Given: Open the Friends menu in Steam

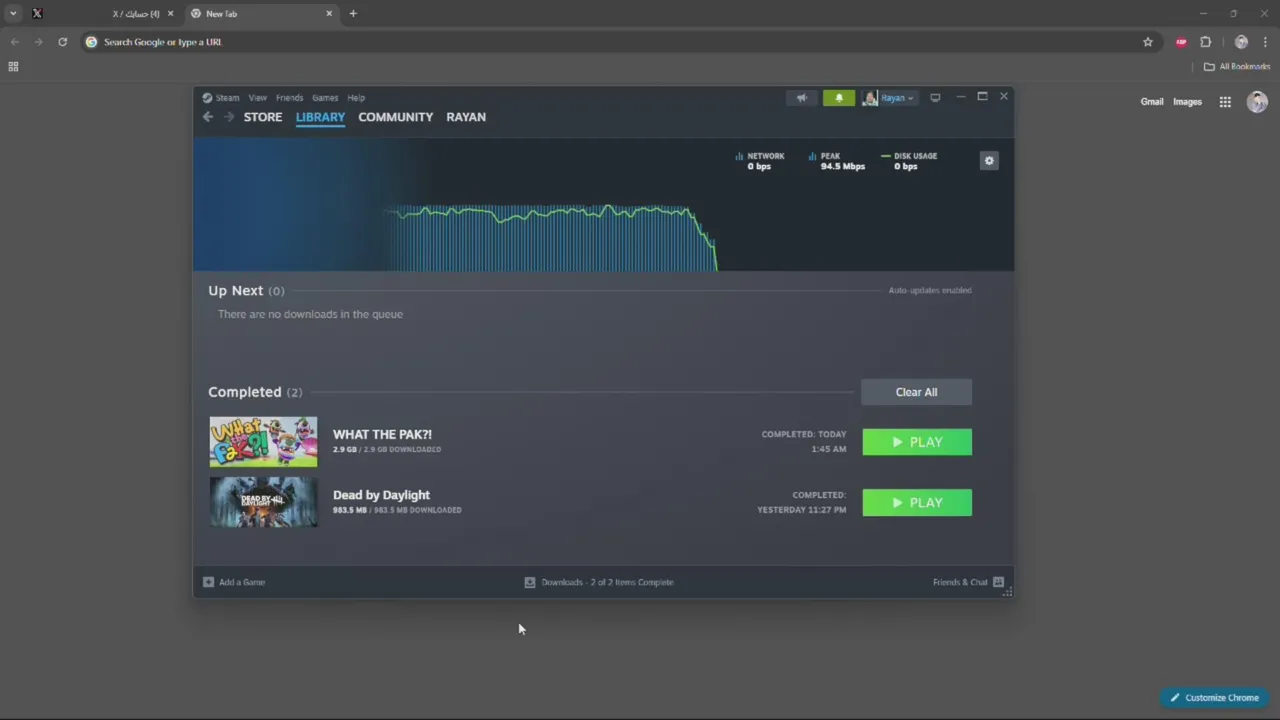Looking at the screenshot, I should [x=289, y=98].
